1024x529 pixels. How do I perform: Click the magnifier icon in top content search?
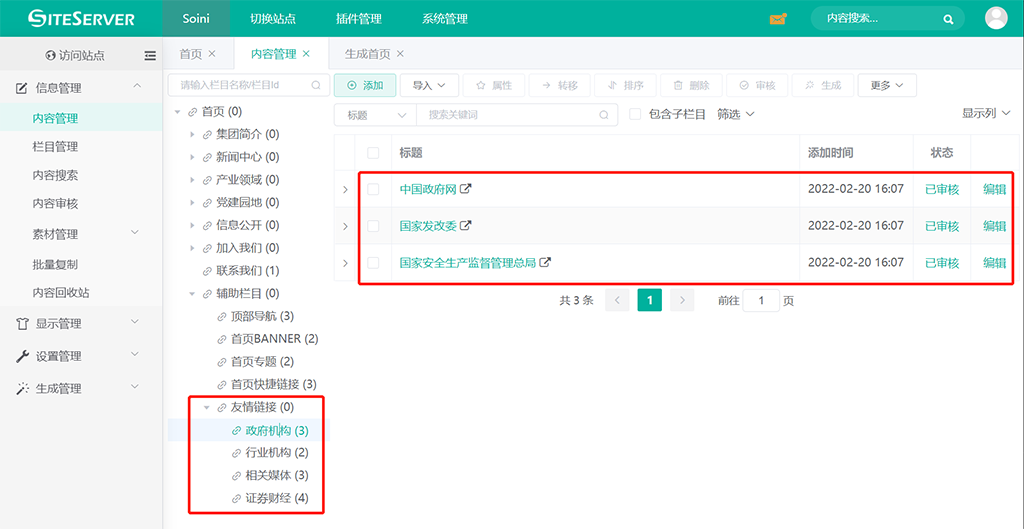(x=948, y=19)
